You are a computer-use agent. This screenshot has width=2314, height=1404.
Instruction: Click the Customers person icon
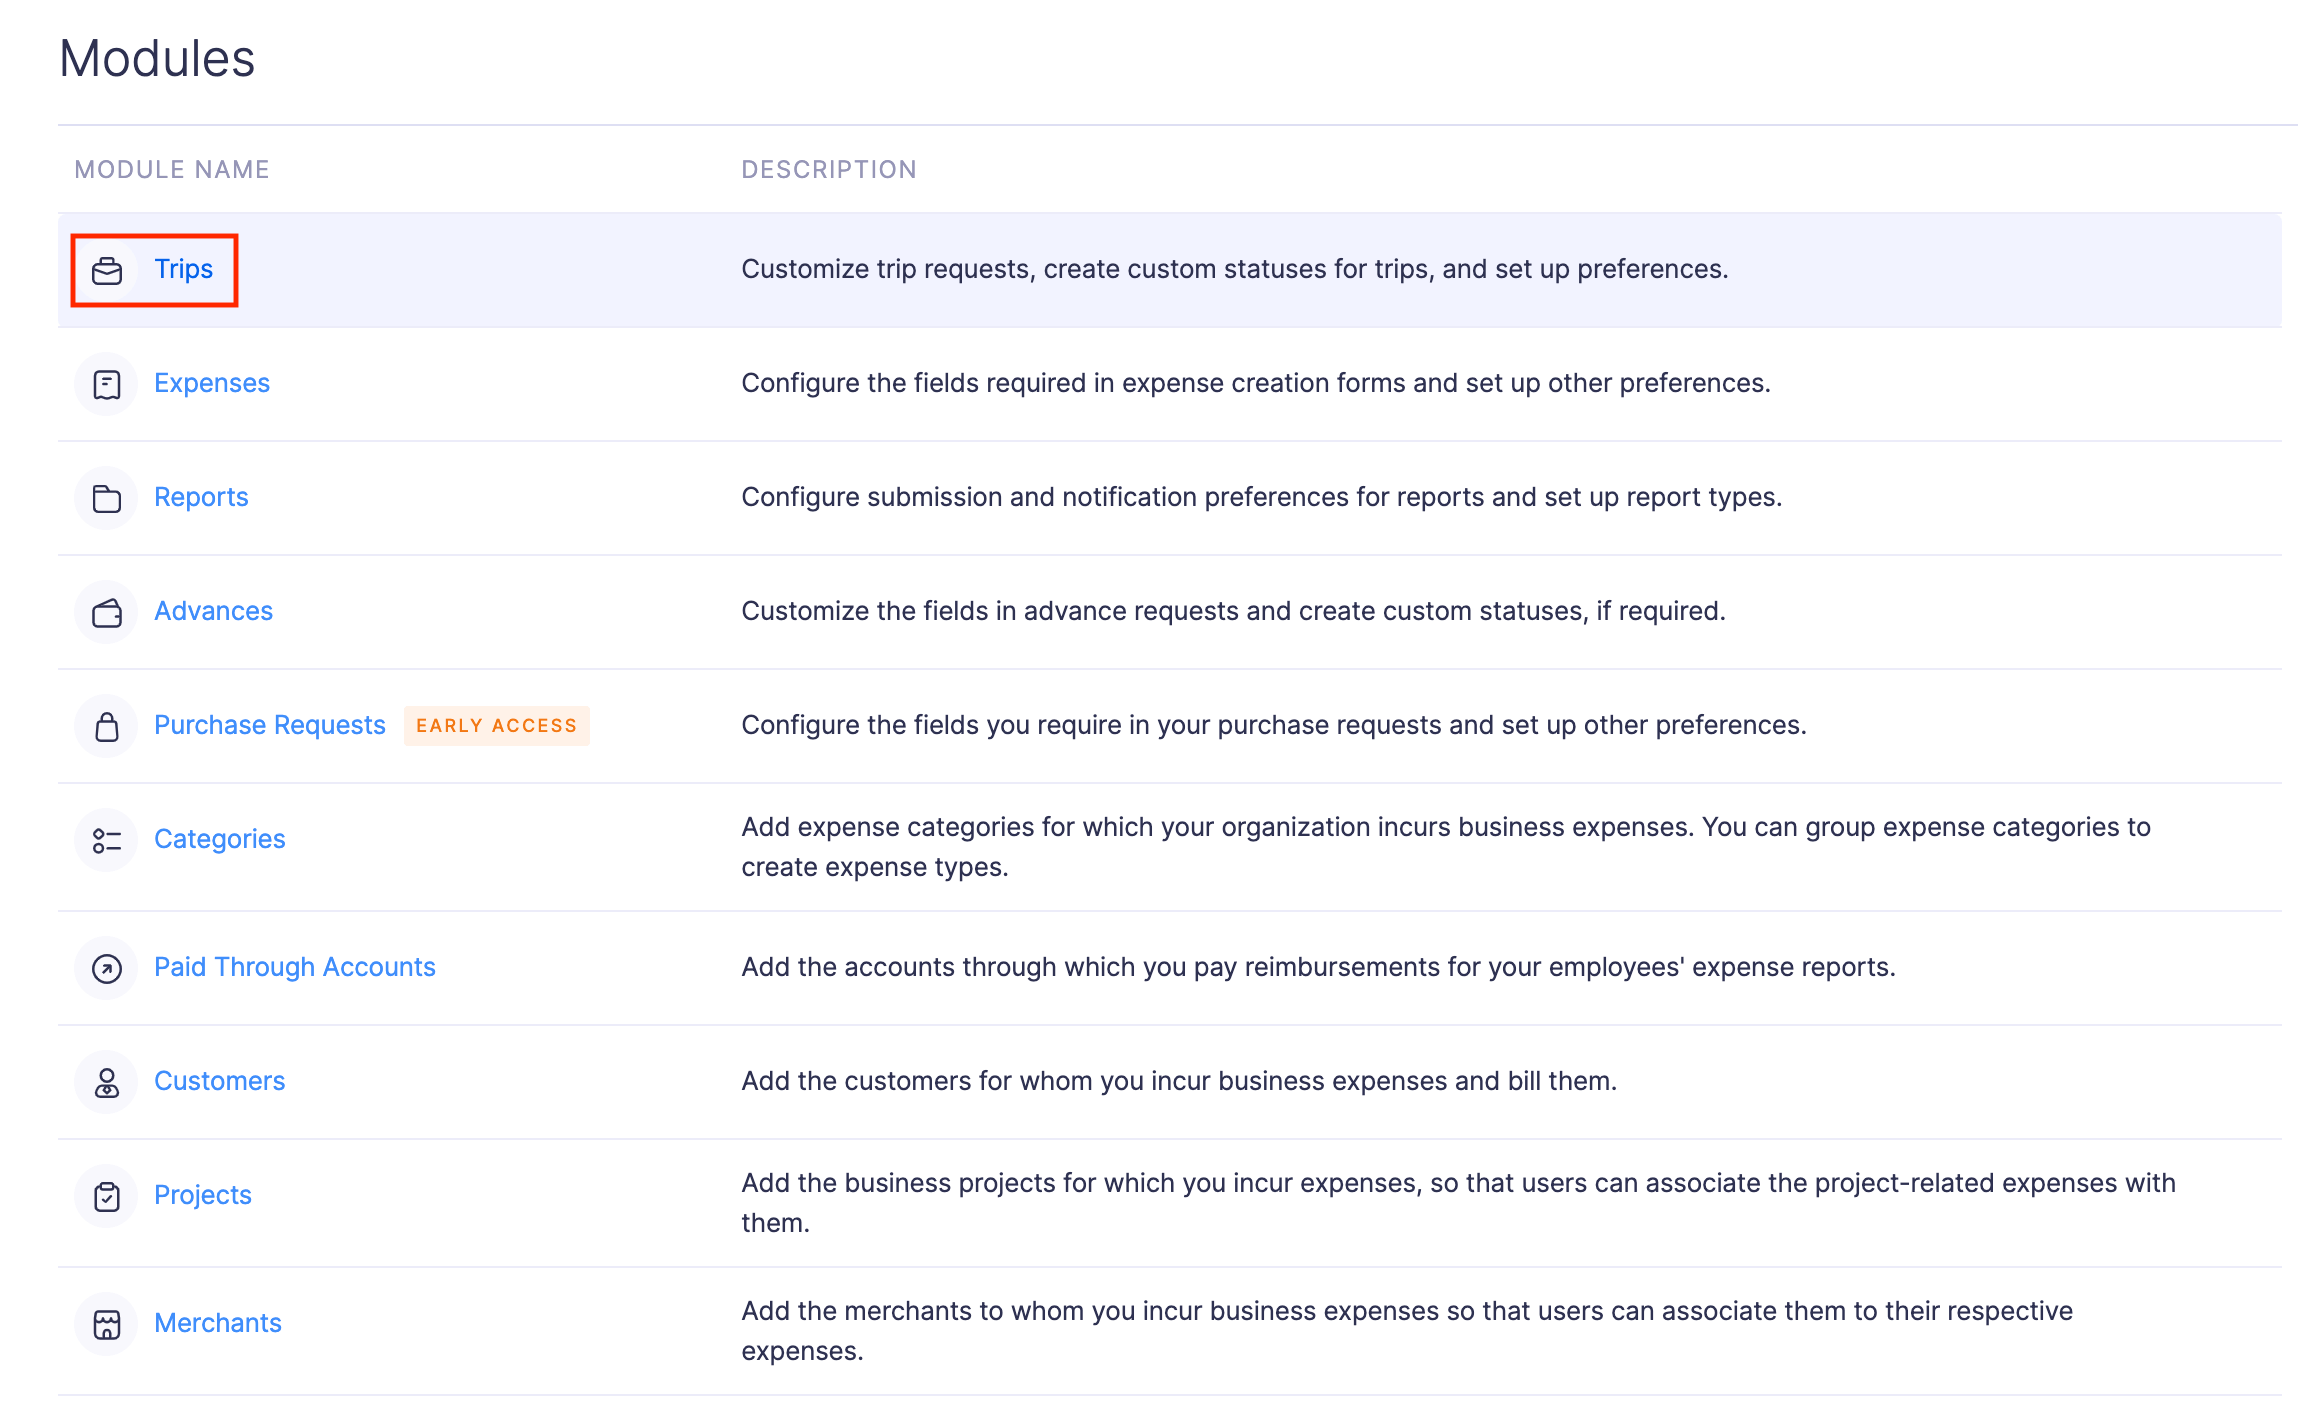[107, 1082]
